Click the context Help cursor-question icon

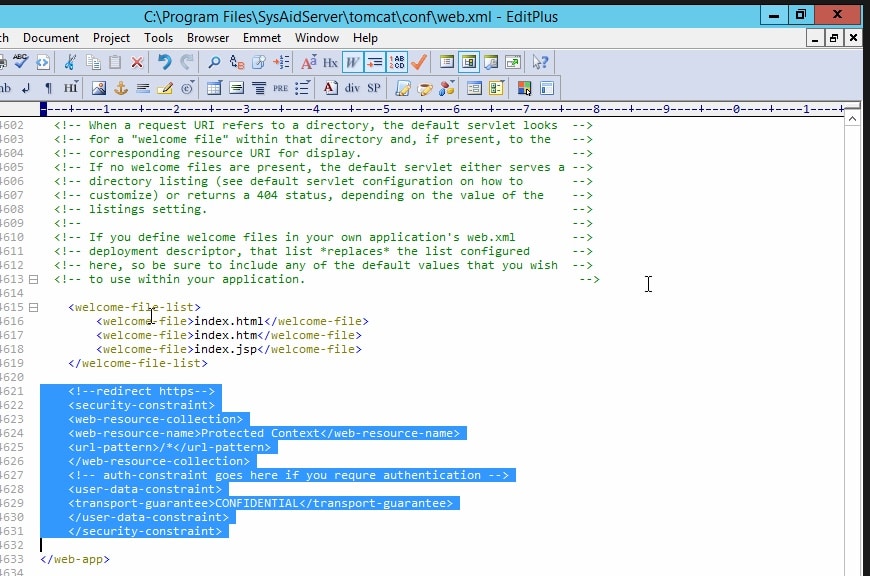[x=540, y=62]
